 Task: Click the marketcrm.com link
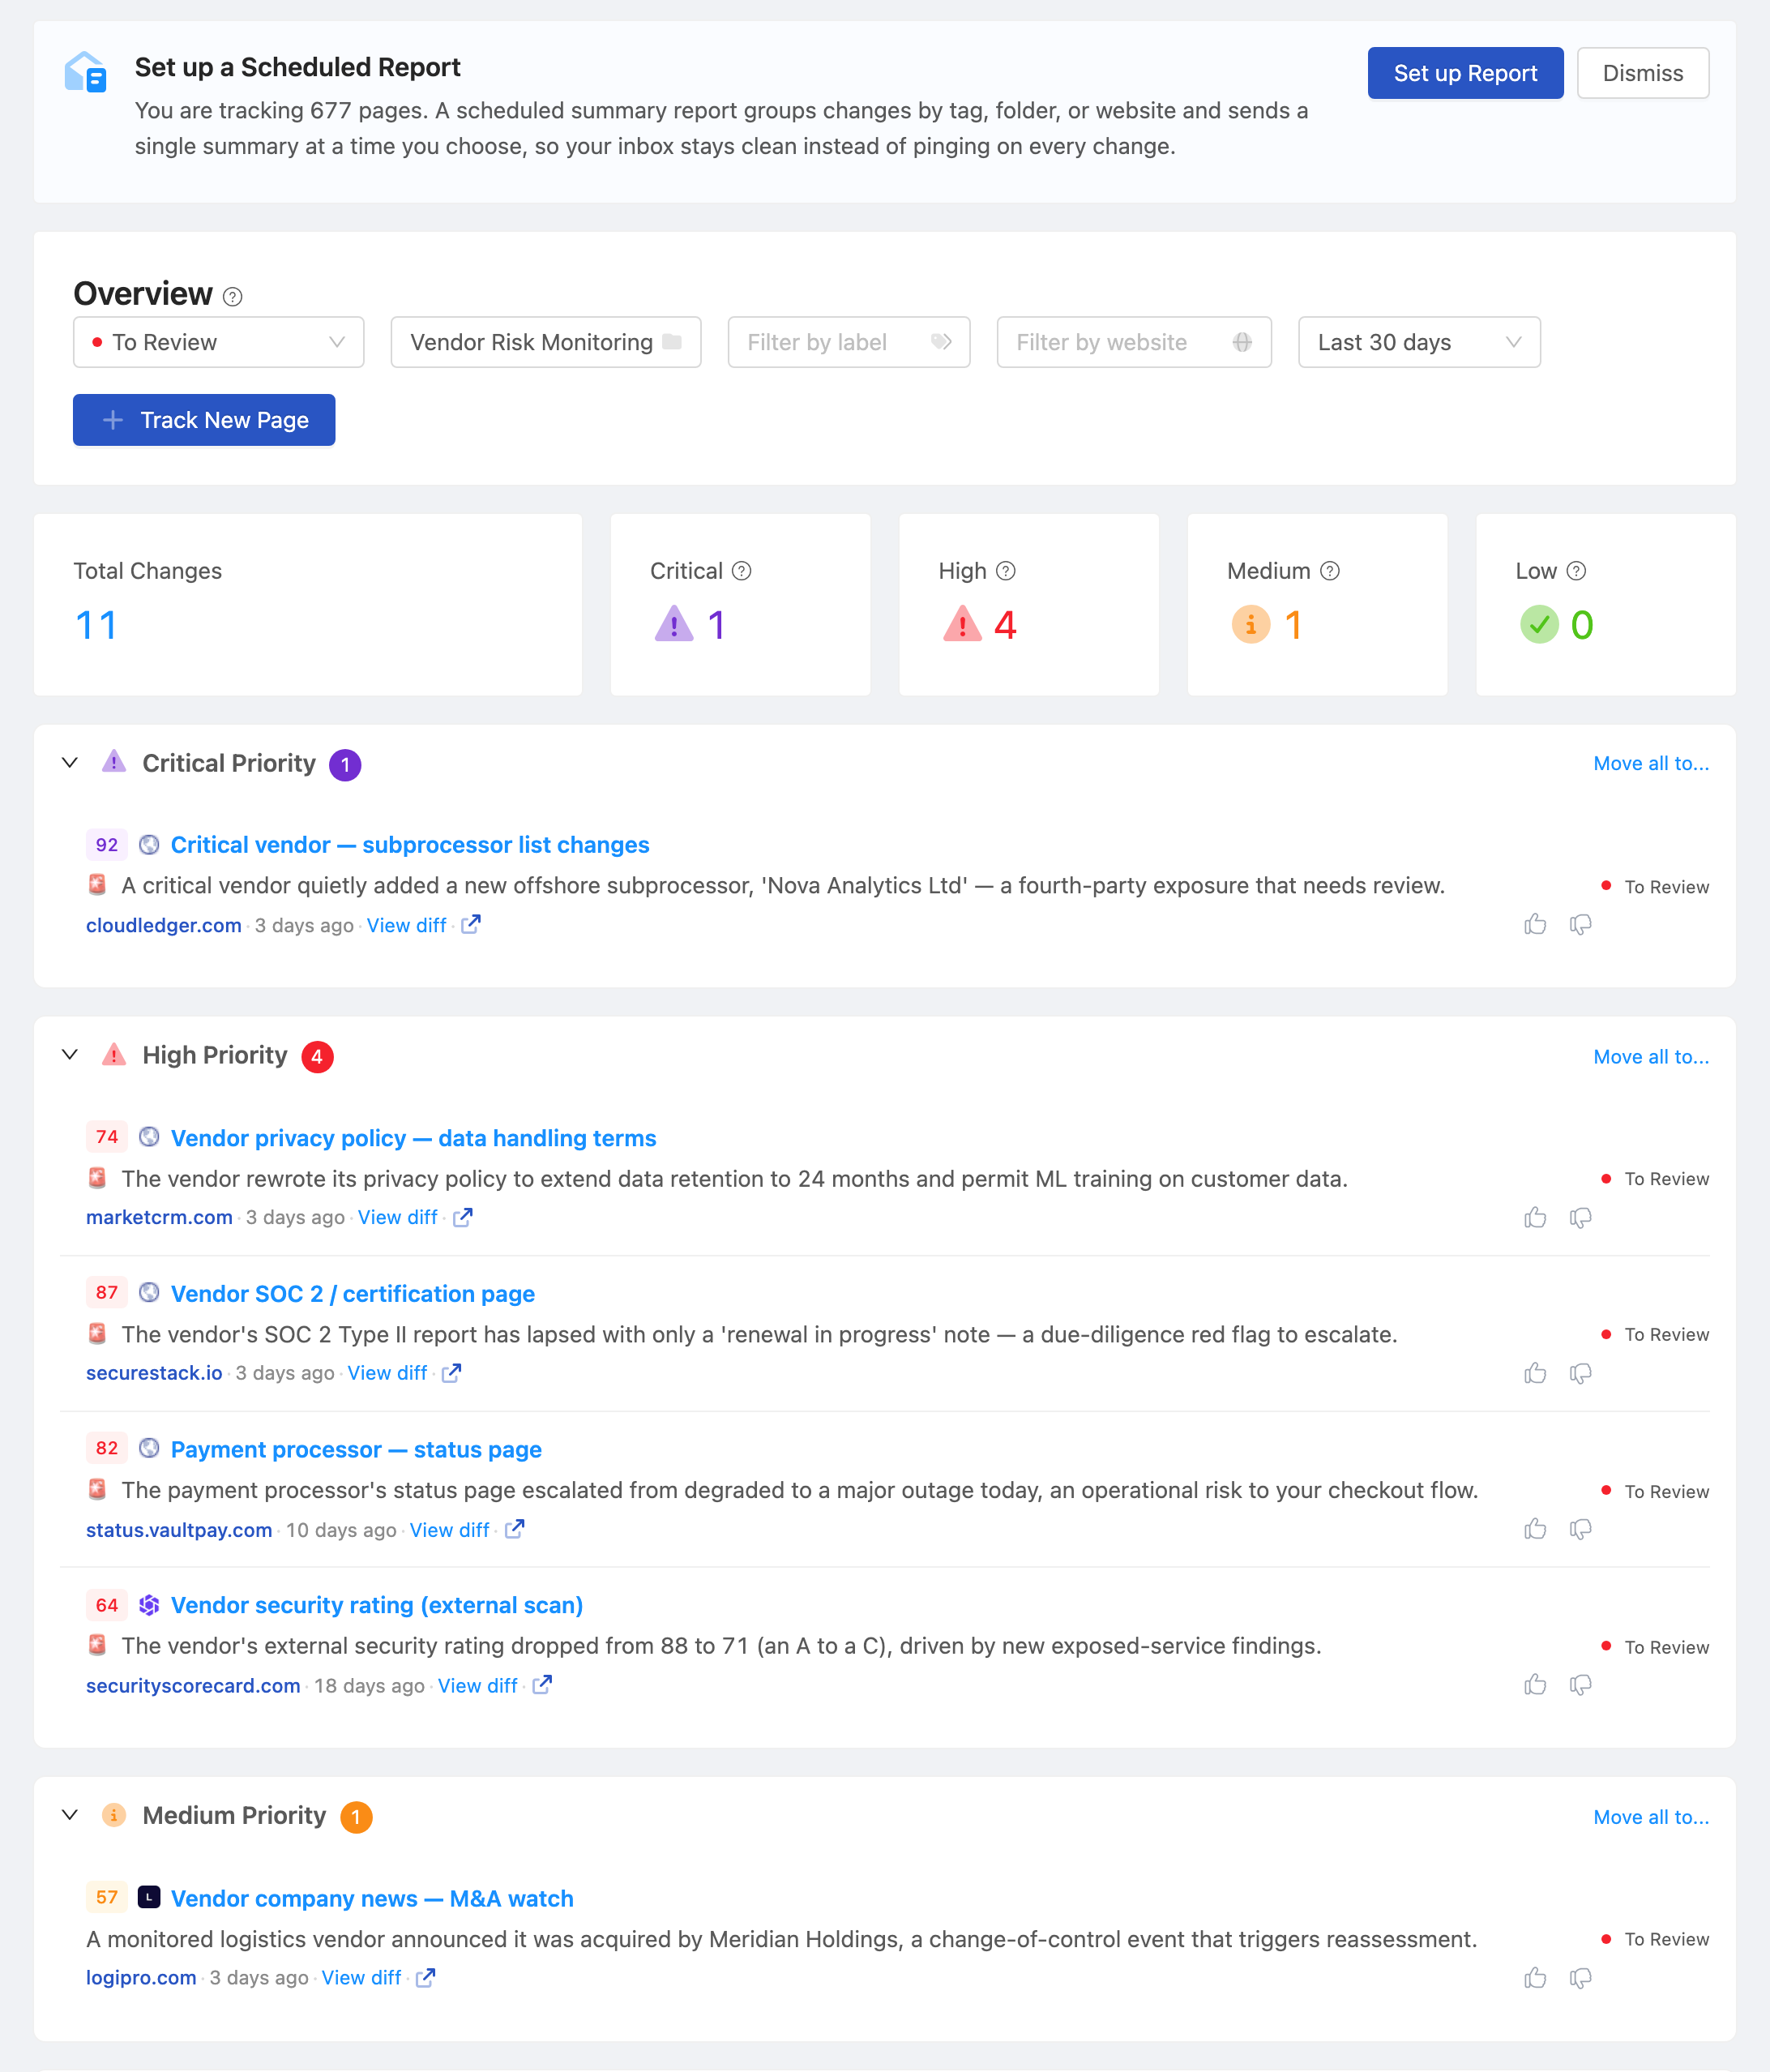click(159, 1218)
